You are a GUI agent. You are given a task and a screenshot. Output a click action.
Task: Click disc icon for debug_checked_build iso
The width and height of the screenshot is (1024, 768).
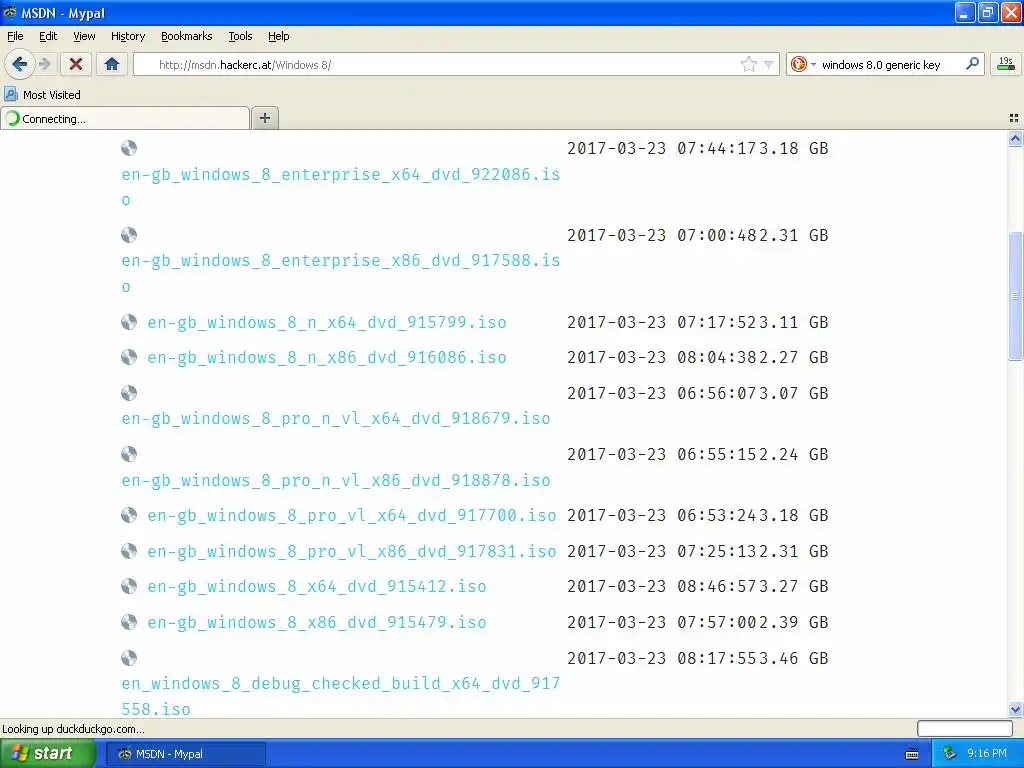129,658
